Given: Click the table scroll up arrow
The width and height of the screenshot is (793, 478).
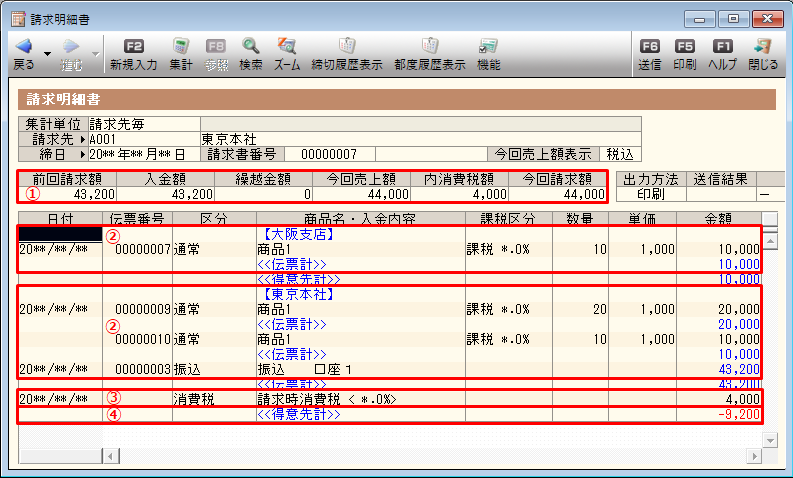Looking at the screenshot, I should pos(770,241).
